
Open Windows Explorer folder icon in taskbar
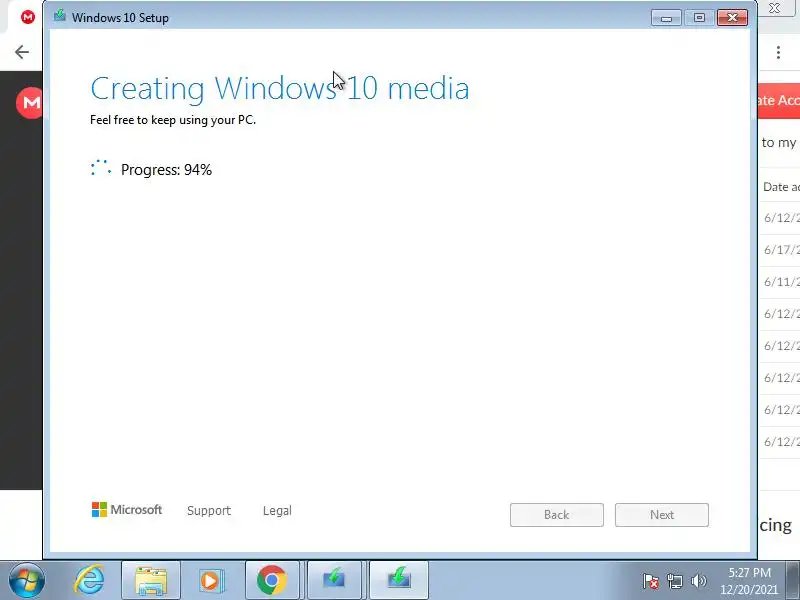tap(151, 581)
